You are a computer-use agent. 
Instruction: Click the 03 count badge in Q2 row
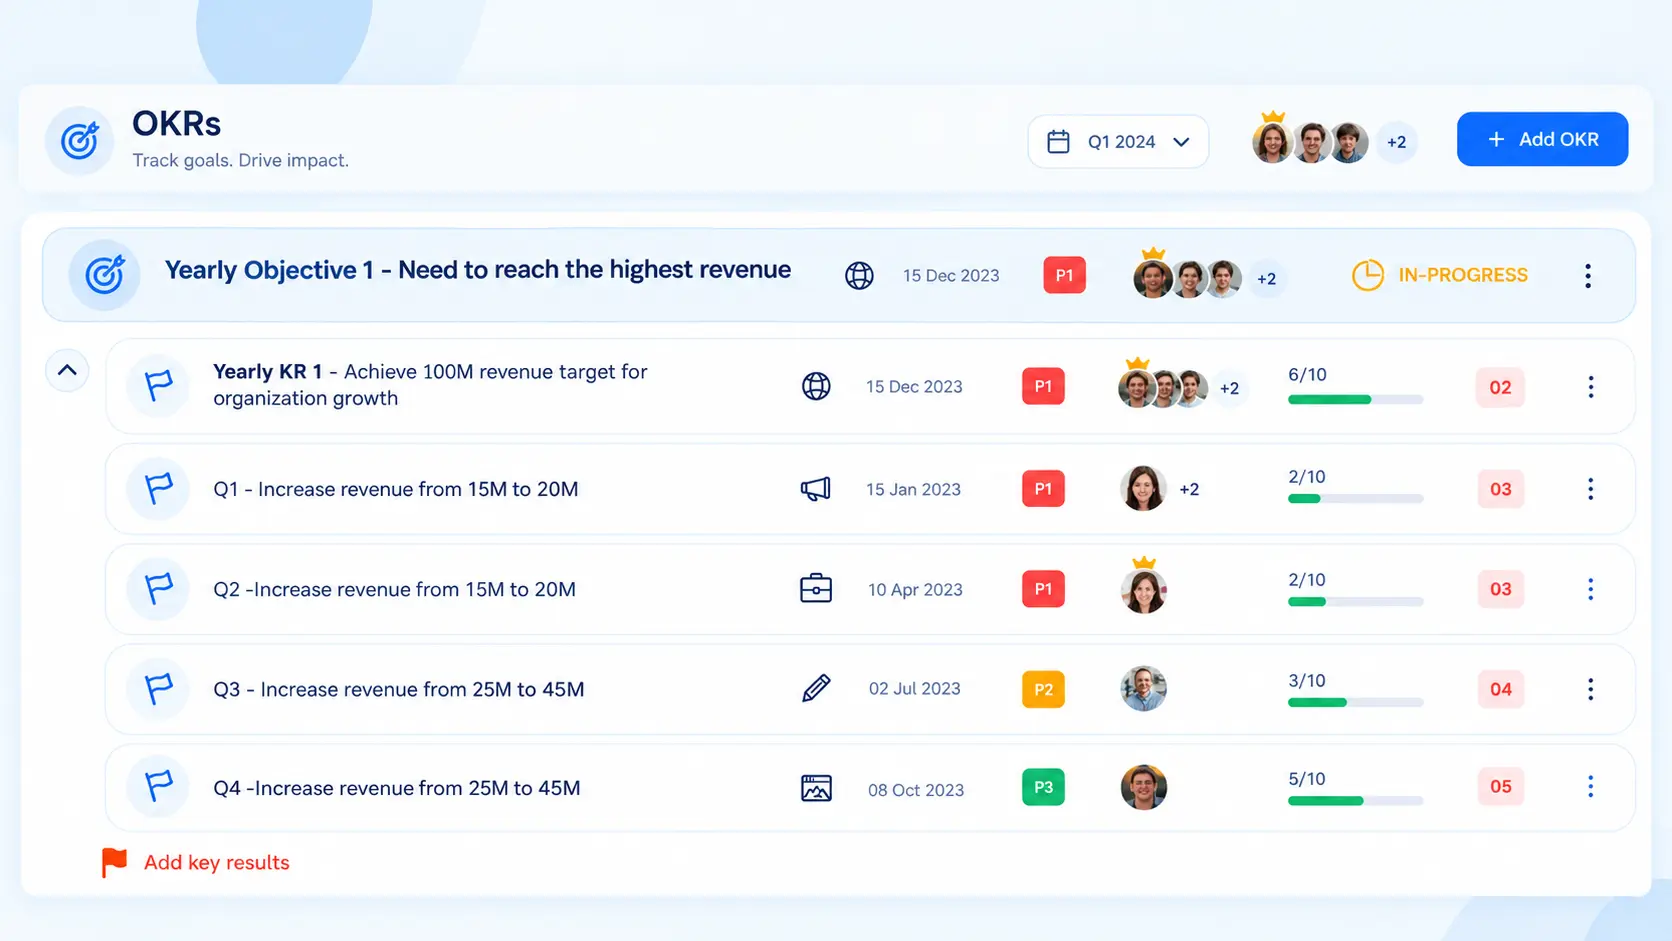tap(1500, 589)
